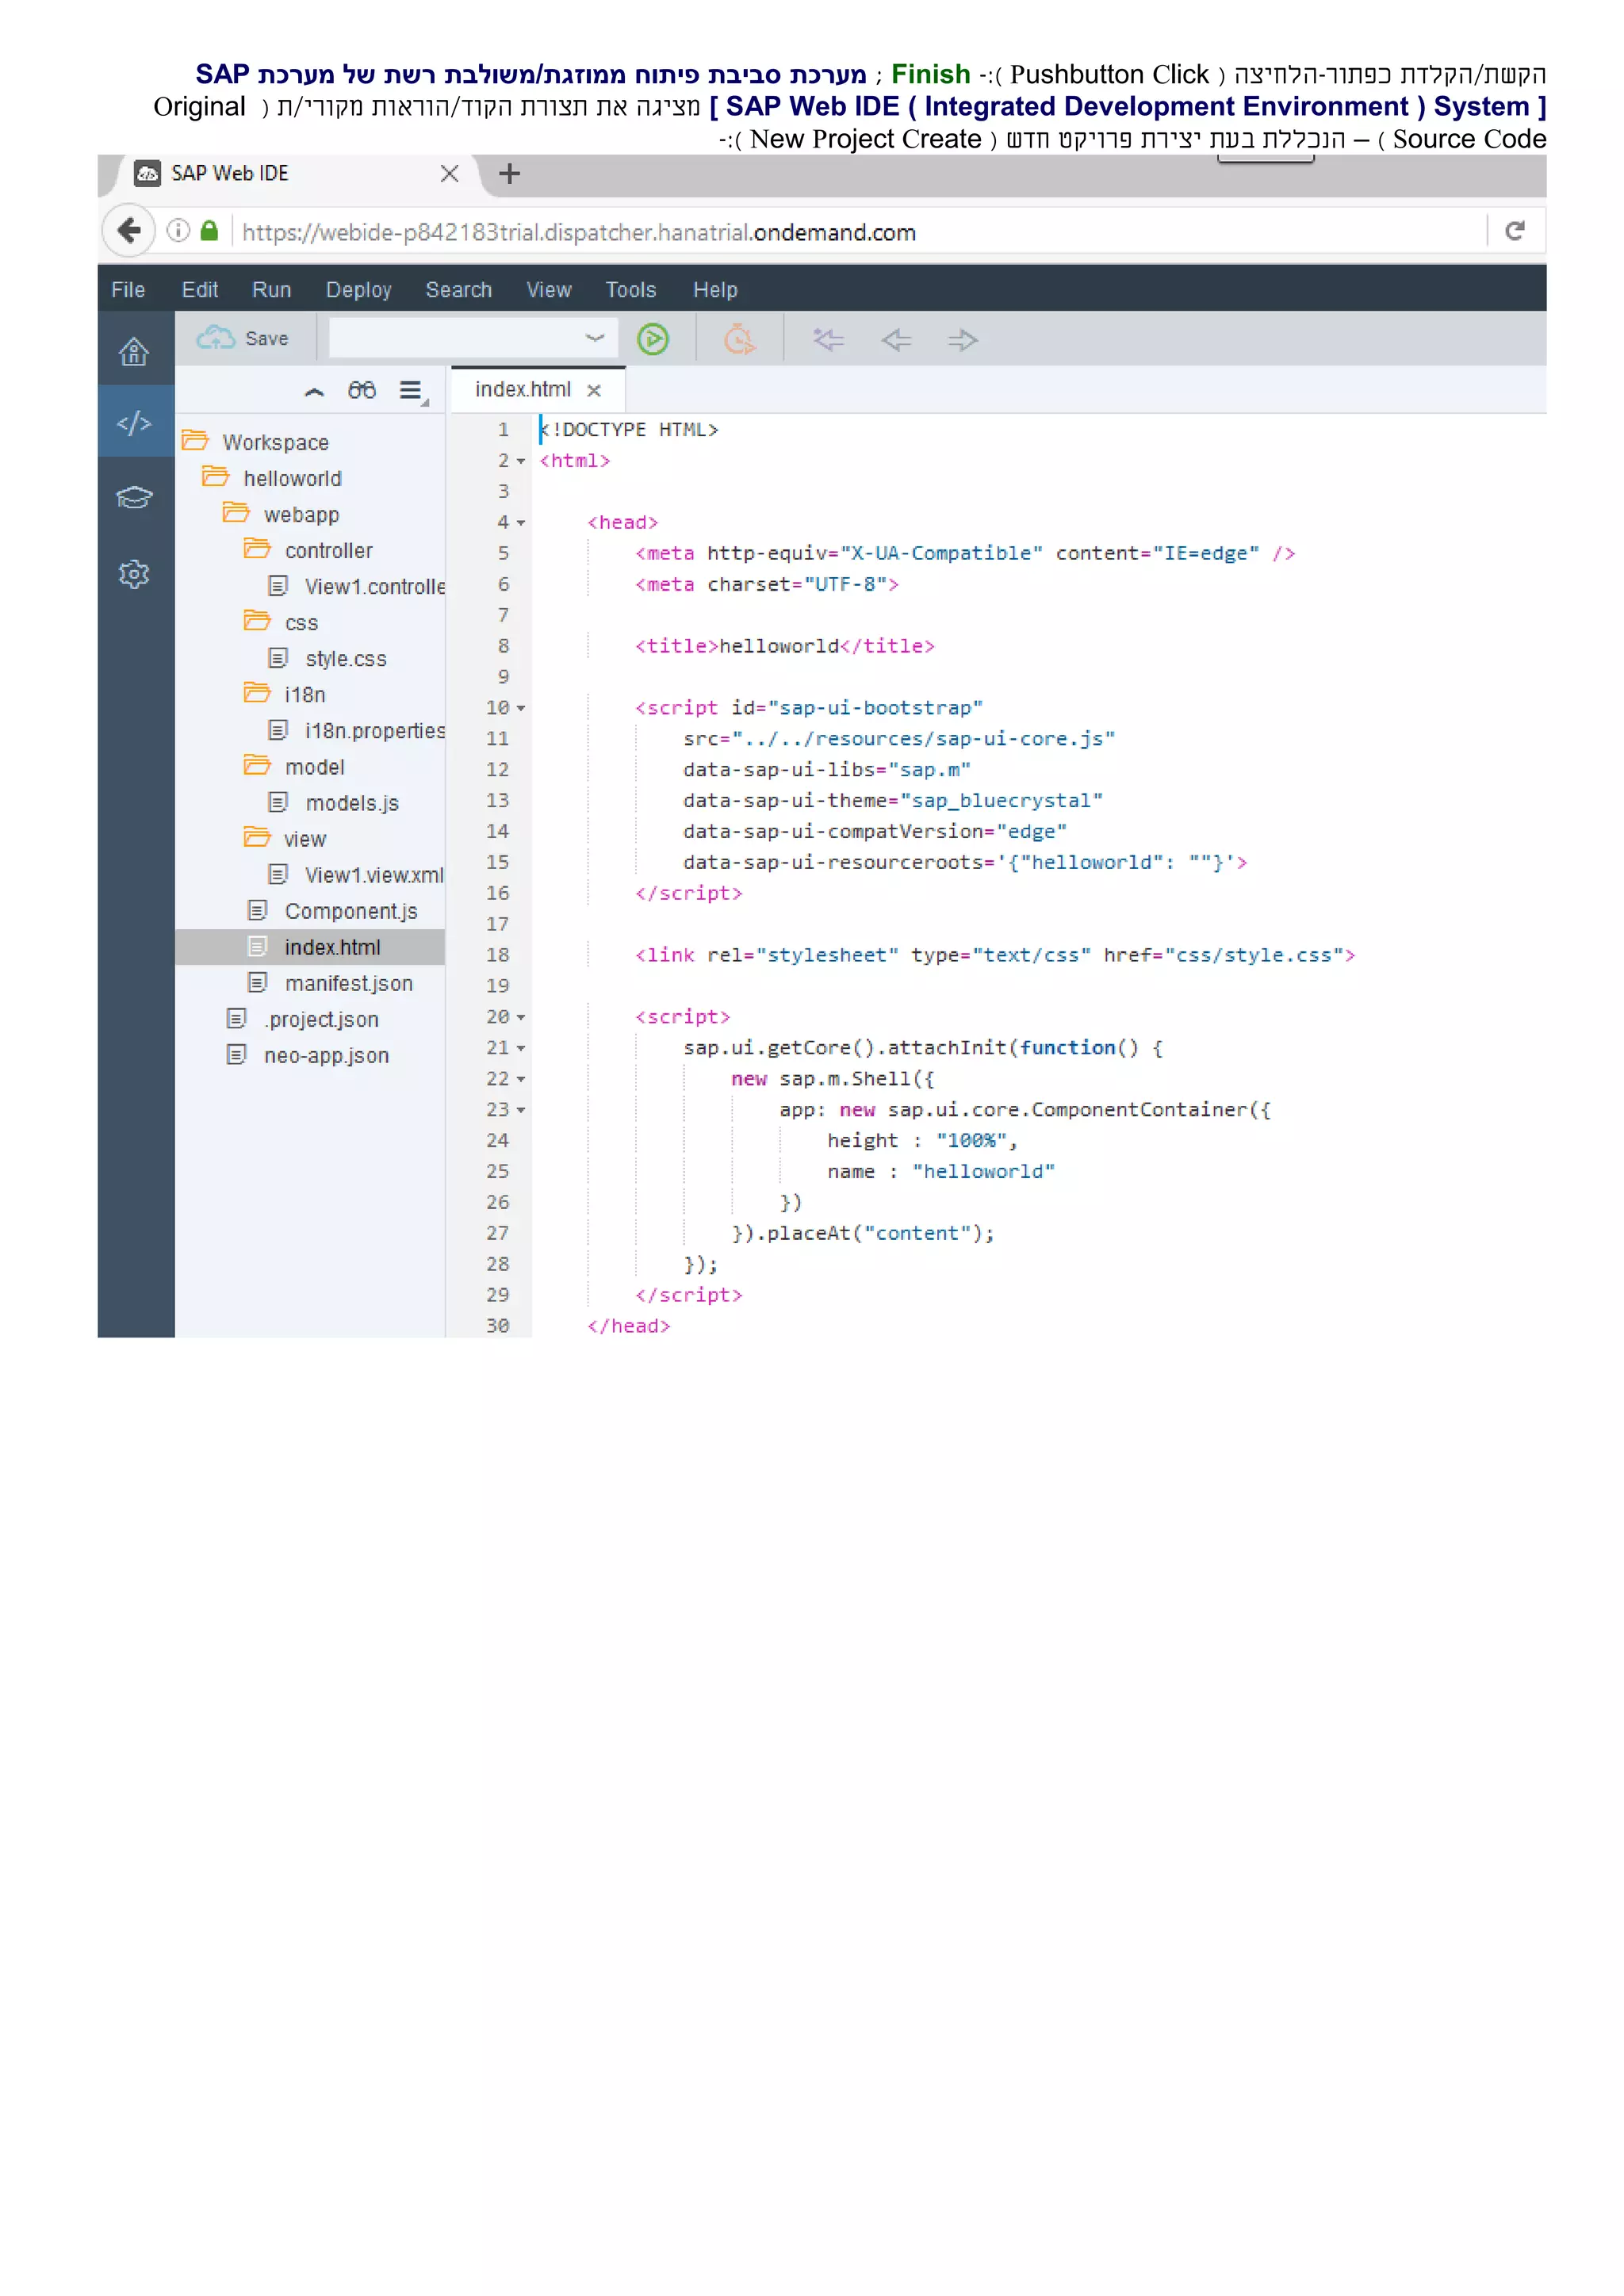Click the sap_bluecrystal theme value on line 13

pyautogui.click(x=1001, y=800)
